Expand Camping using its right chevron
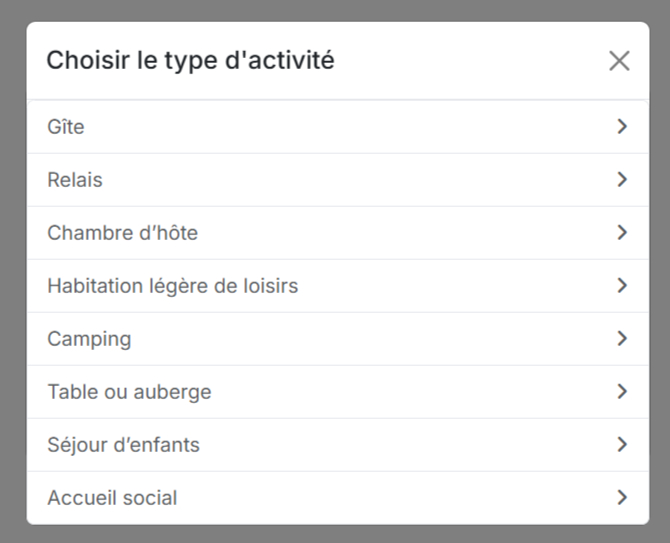 click(x=622, y=339)
